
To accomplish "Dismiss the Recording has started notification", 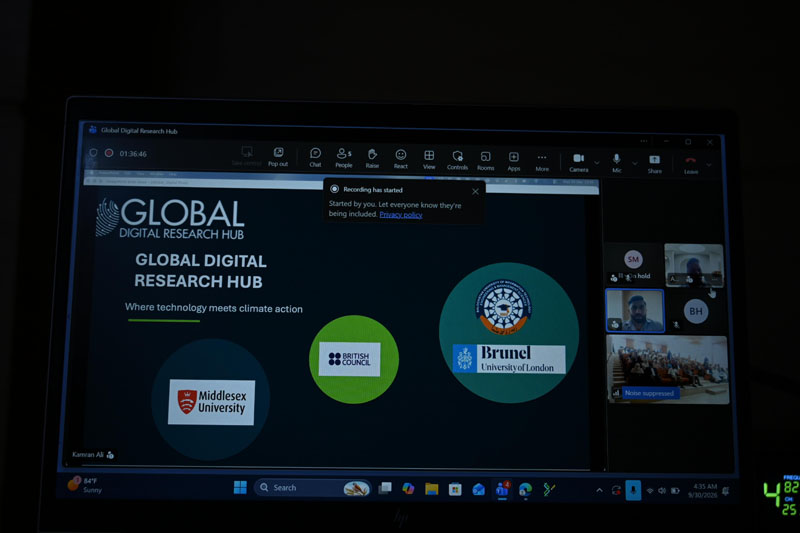I will (475, 192).
